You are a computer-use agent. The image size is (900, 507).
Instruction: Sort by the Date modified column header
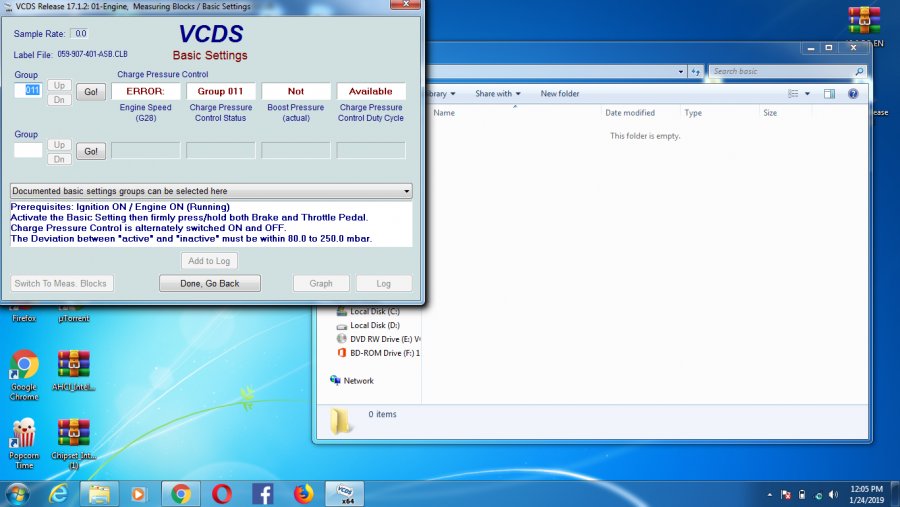(x=630, y=113)
